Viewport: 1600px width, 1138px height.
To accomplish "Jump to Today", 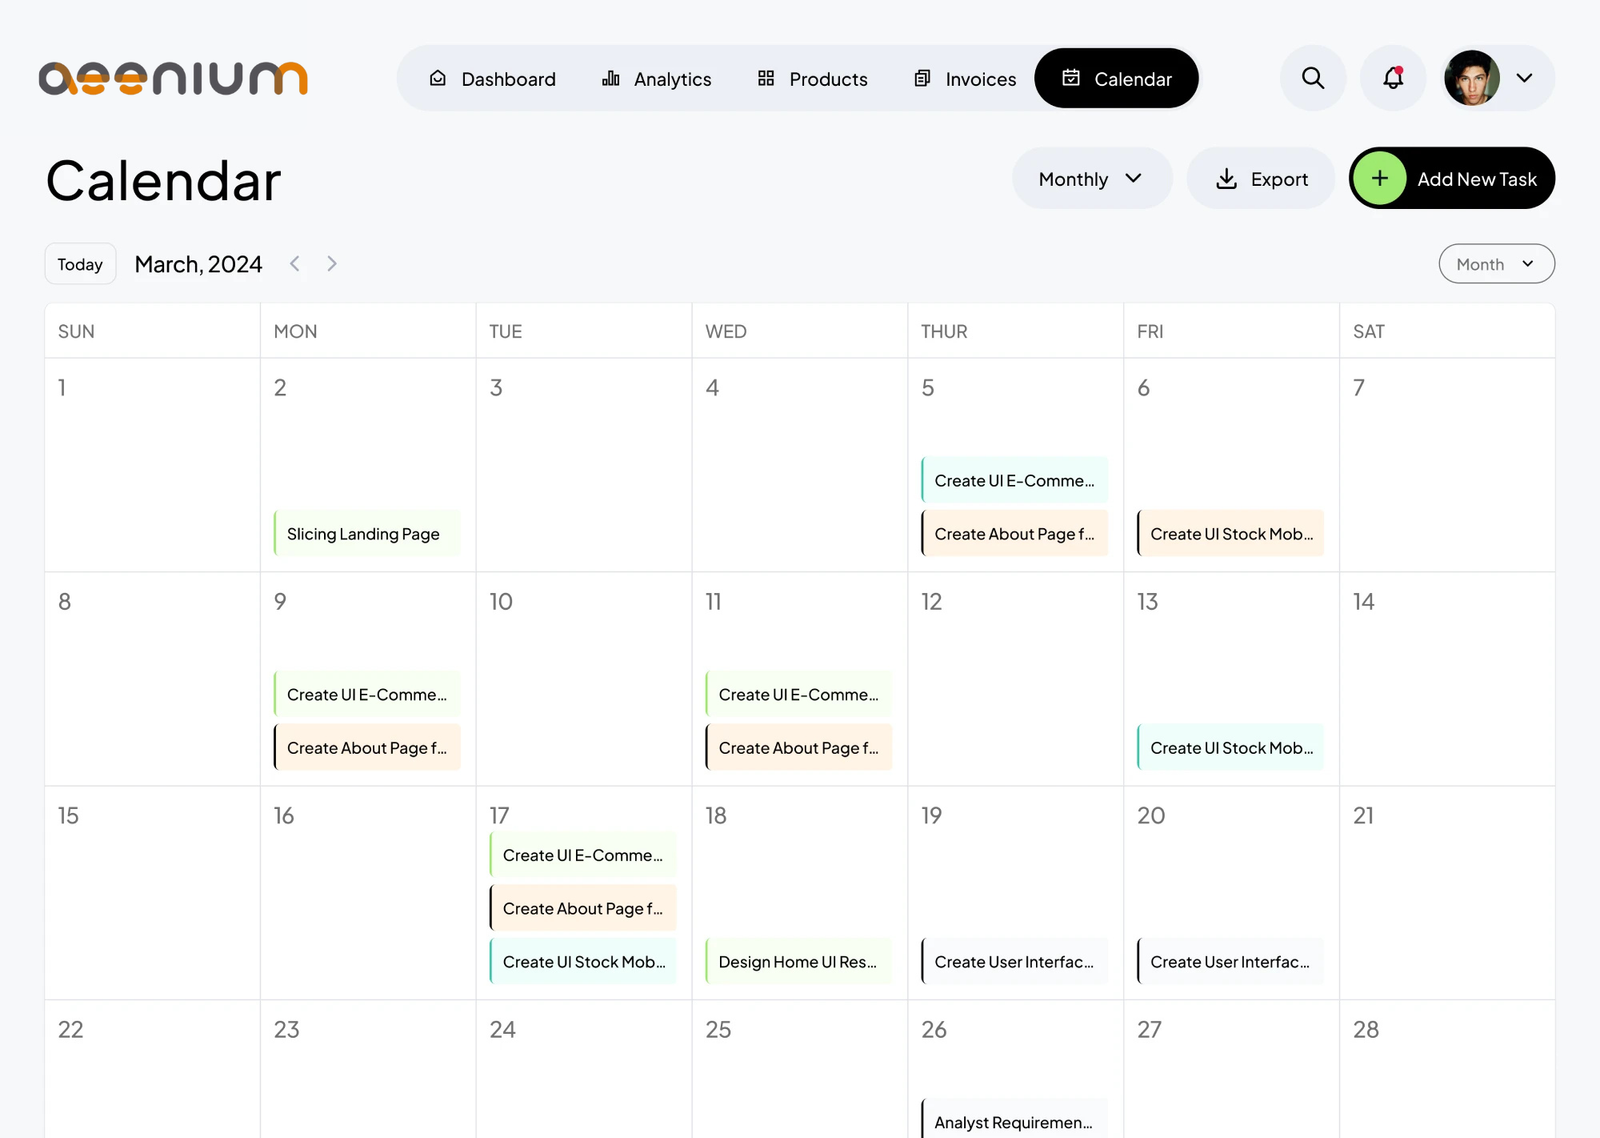I will point(80,264).
